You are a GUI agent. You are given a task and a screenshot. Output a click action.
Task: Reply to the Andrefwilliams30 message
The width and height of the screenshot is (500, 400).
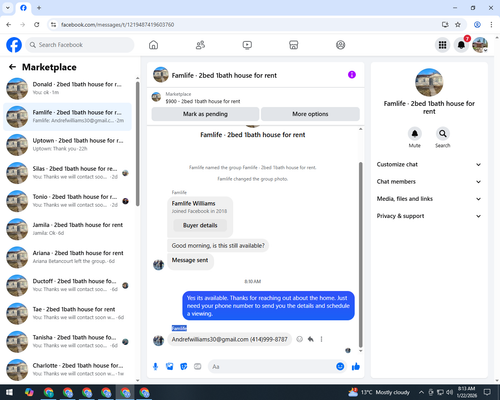click(x=311, y=339)
